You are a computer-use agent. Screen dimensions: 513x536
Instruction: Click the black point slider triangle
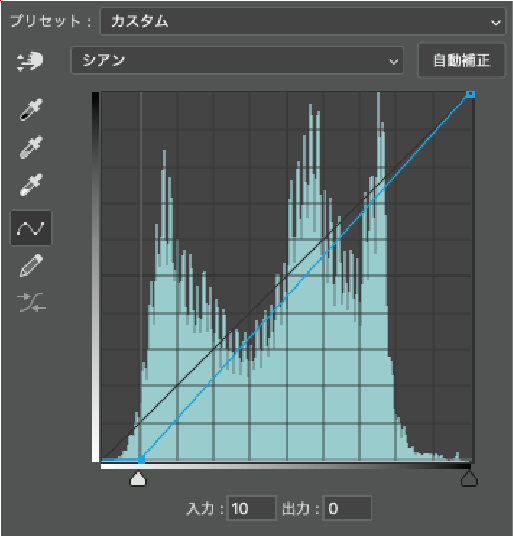[x=469, y=479]
